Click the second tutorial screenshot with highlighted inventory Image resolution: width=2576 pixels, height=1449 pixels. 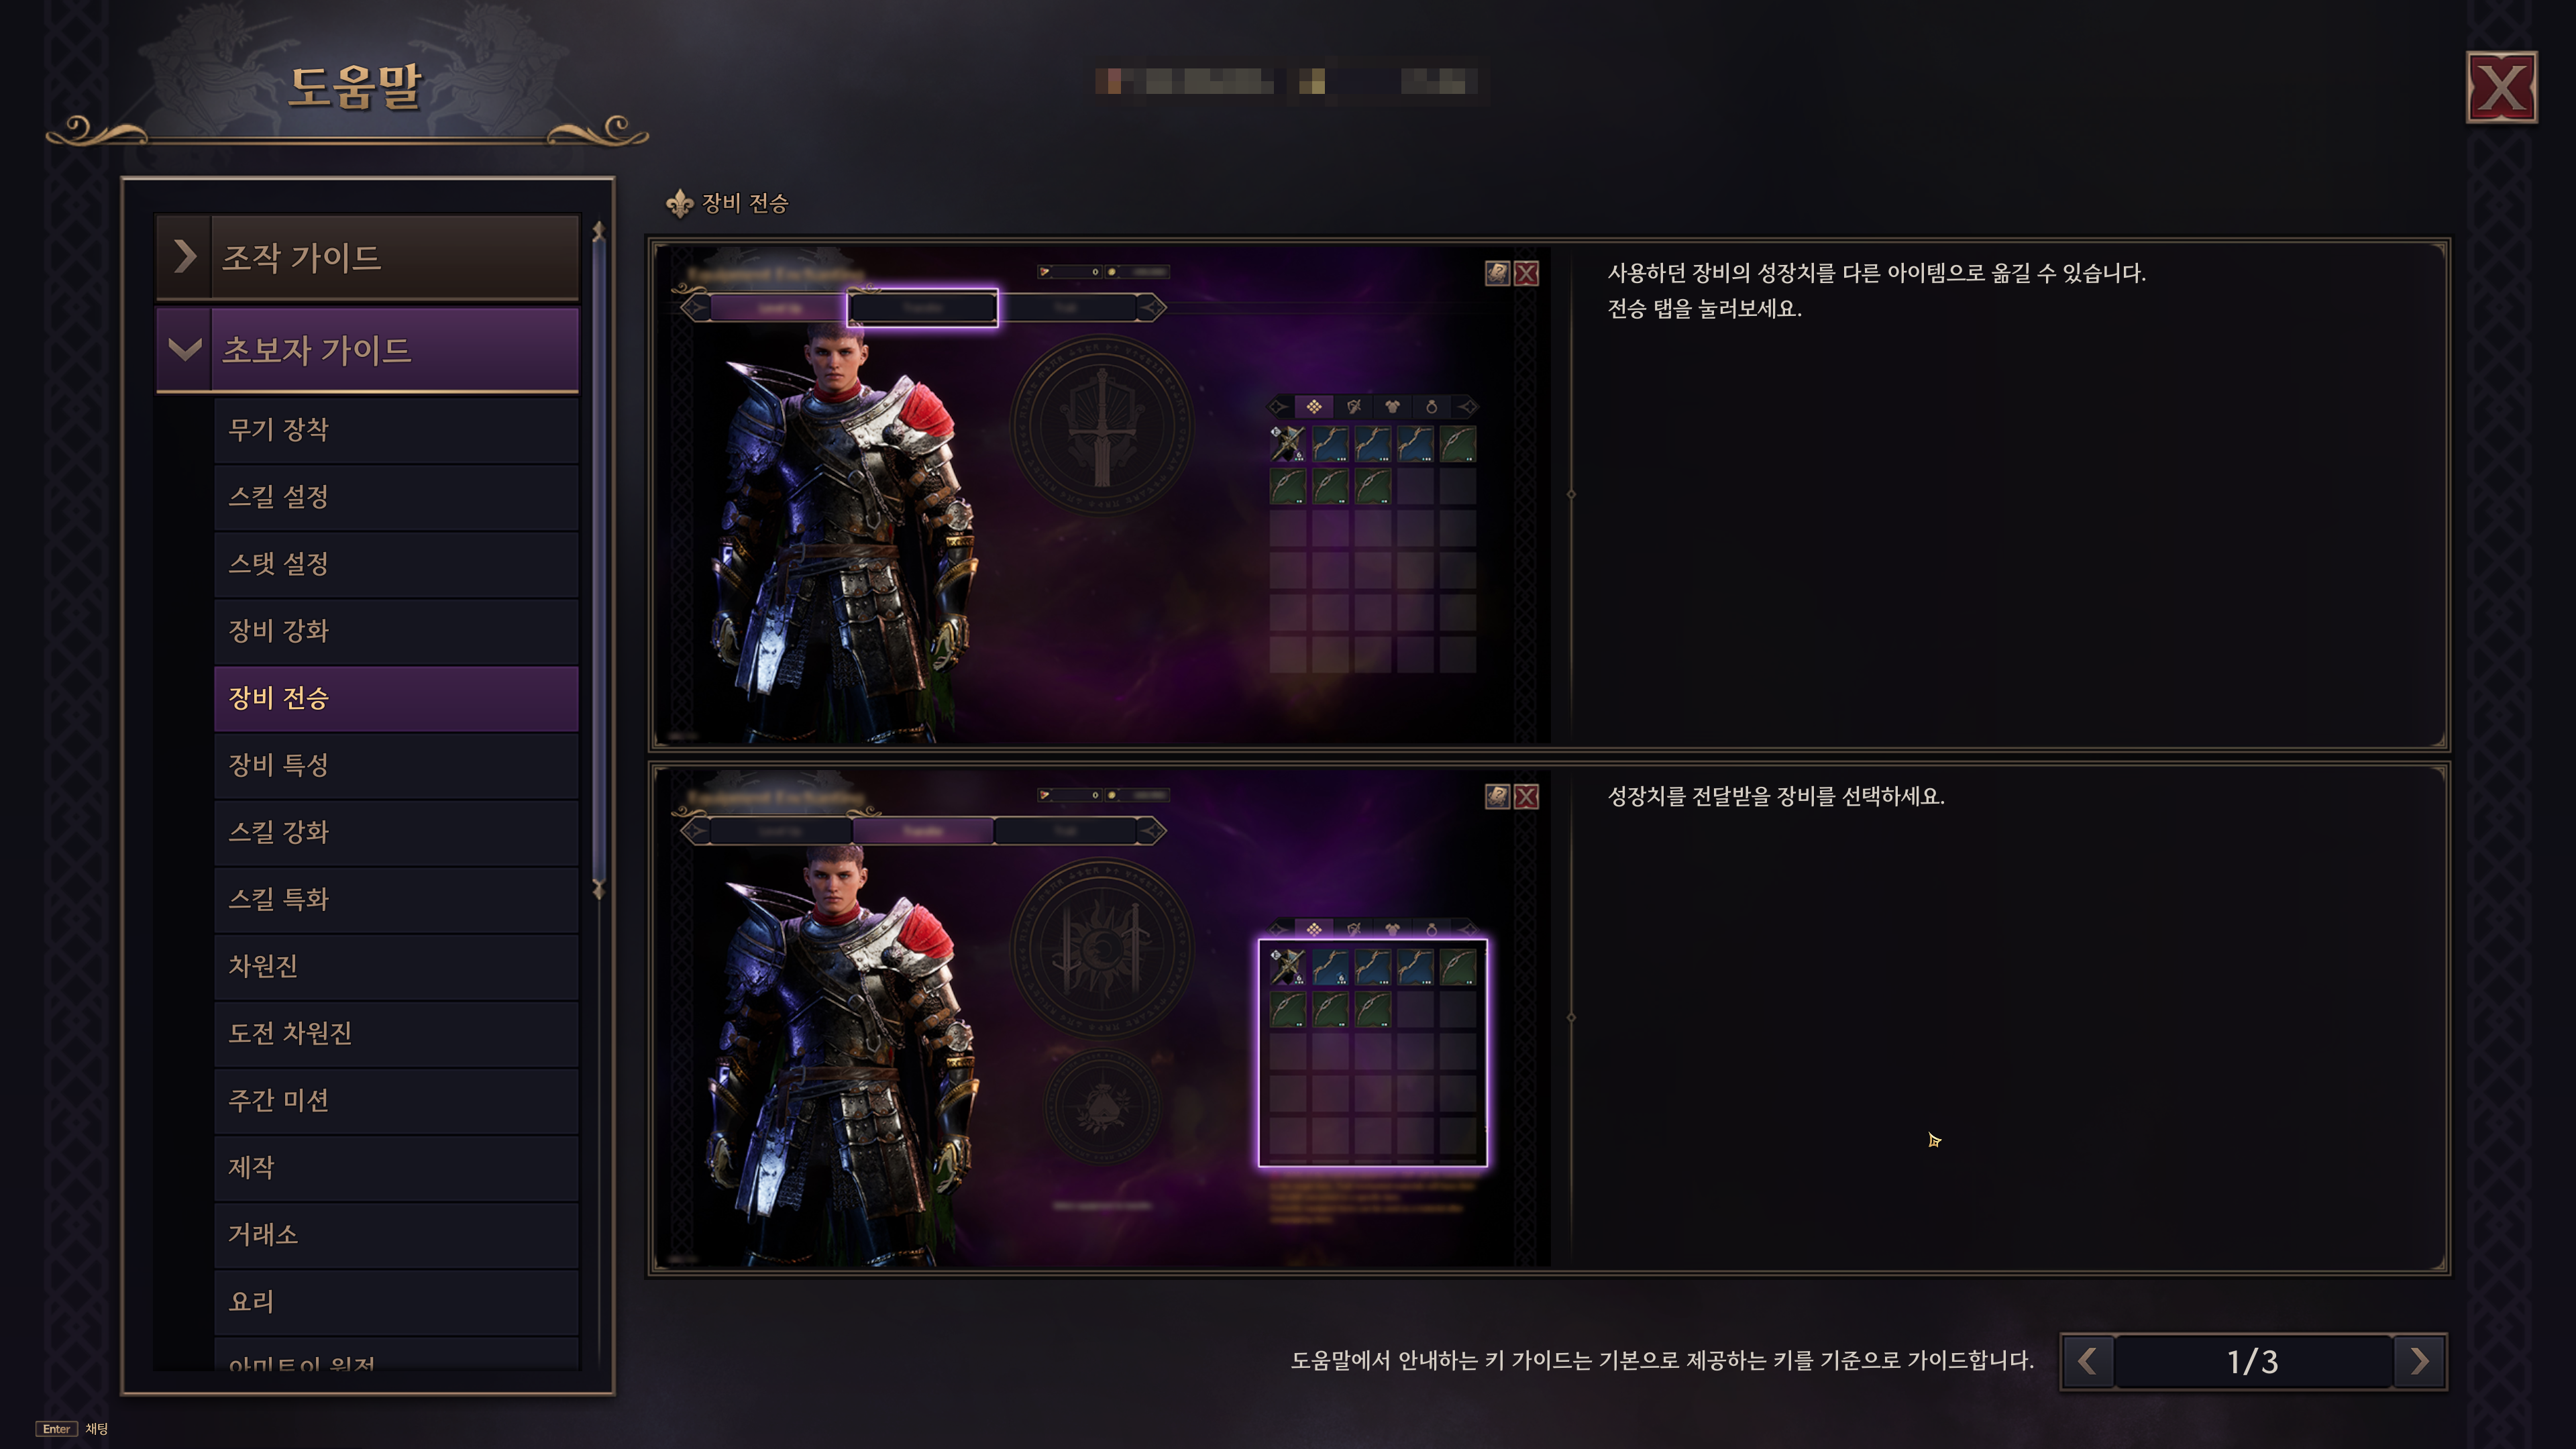(1101, 1018)
